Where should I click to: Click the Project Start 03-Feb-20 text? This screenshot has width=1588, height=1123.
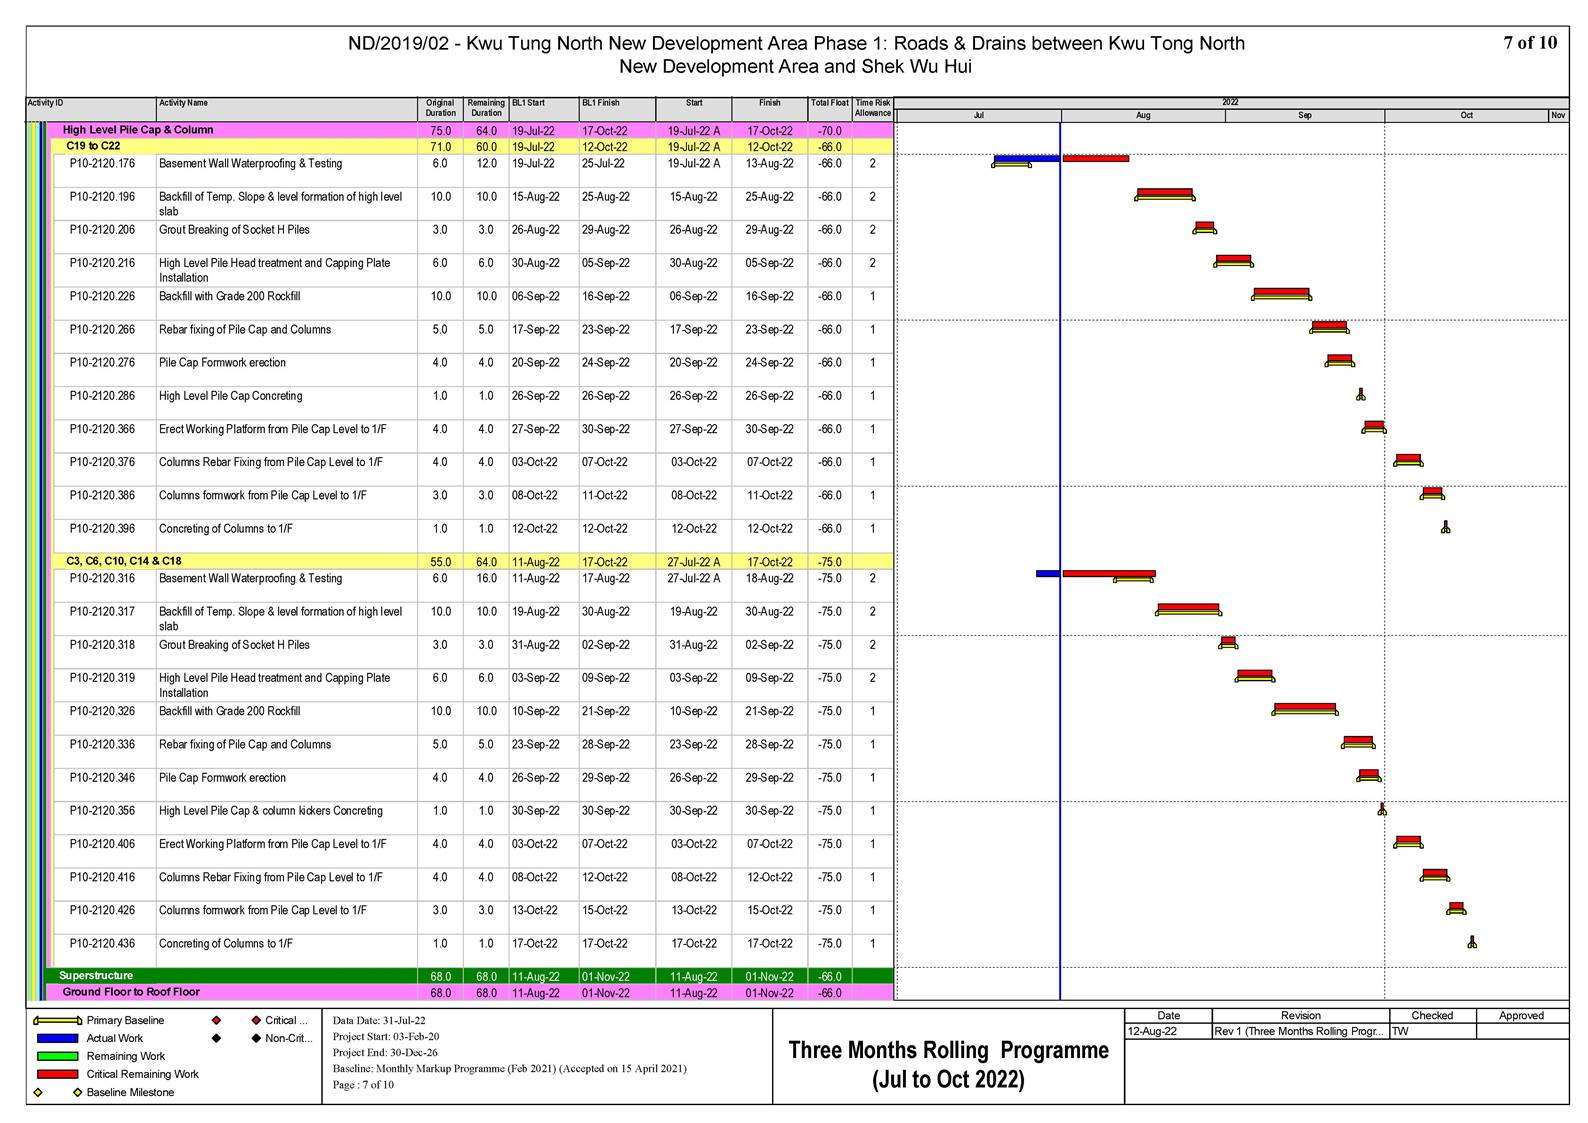tap(386, 1037)
